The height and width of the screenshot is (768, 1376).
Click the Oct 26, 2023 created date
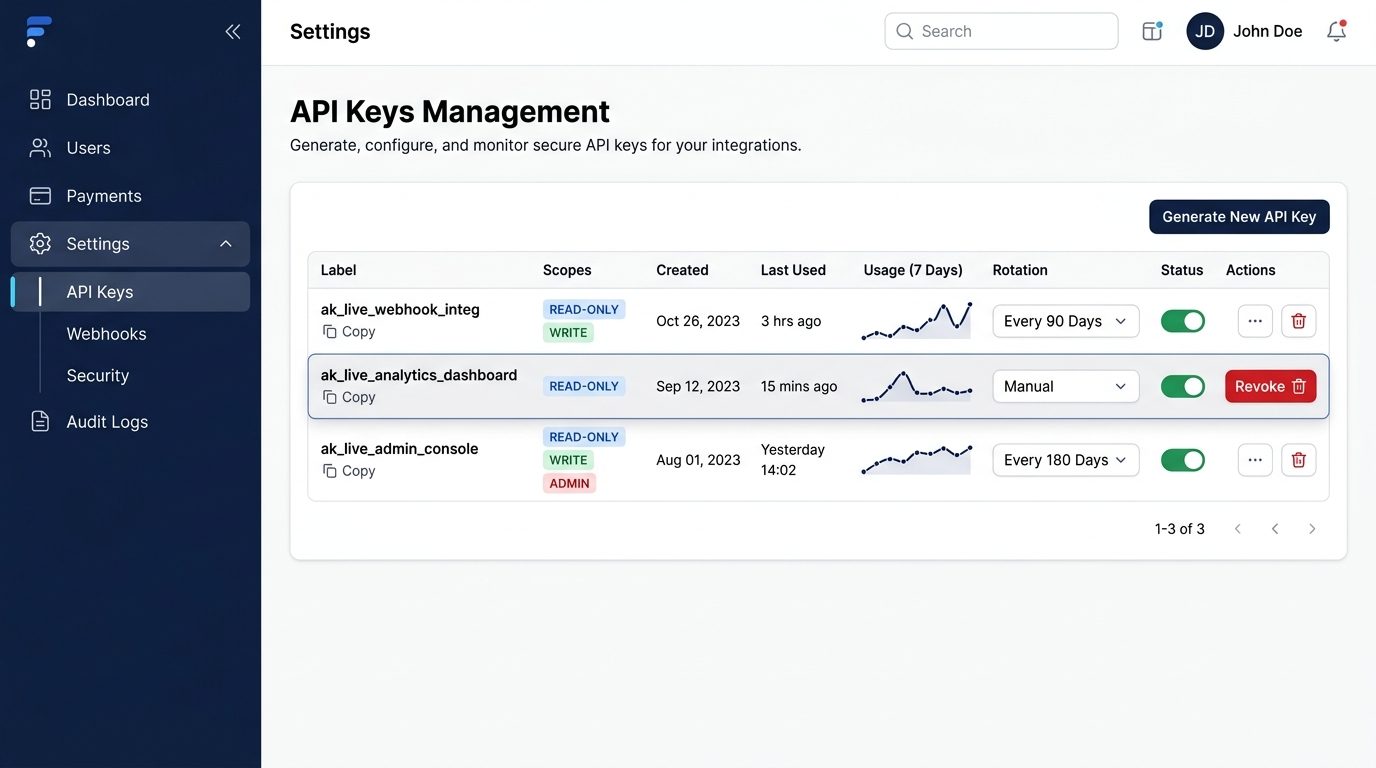[x=698, y=321]
